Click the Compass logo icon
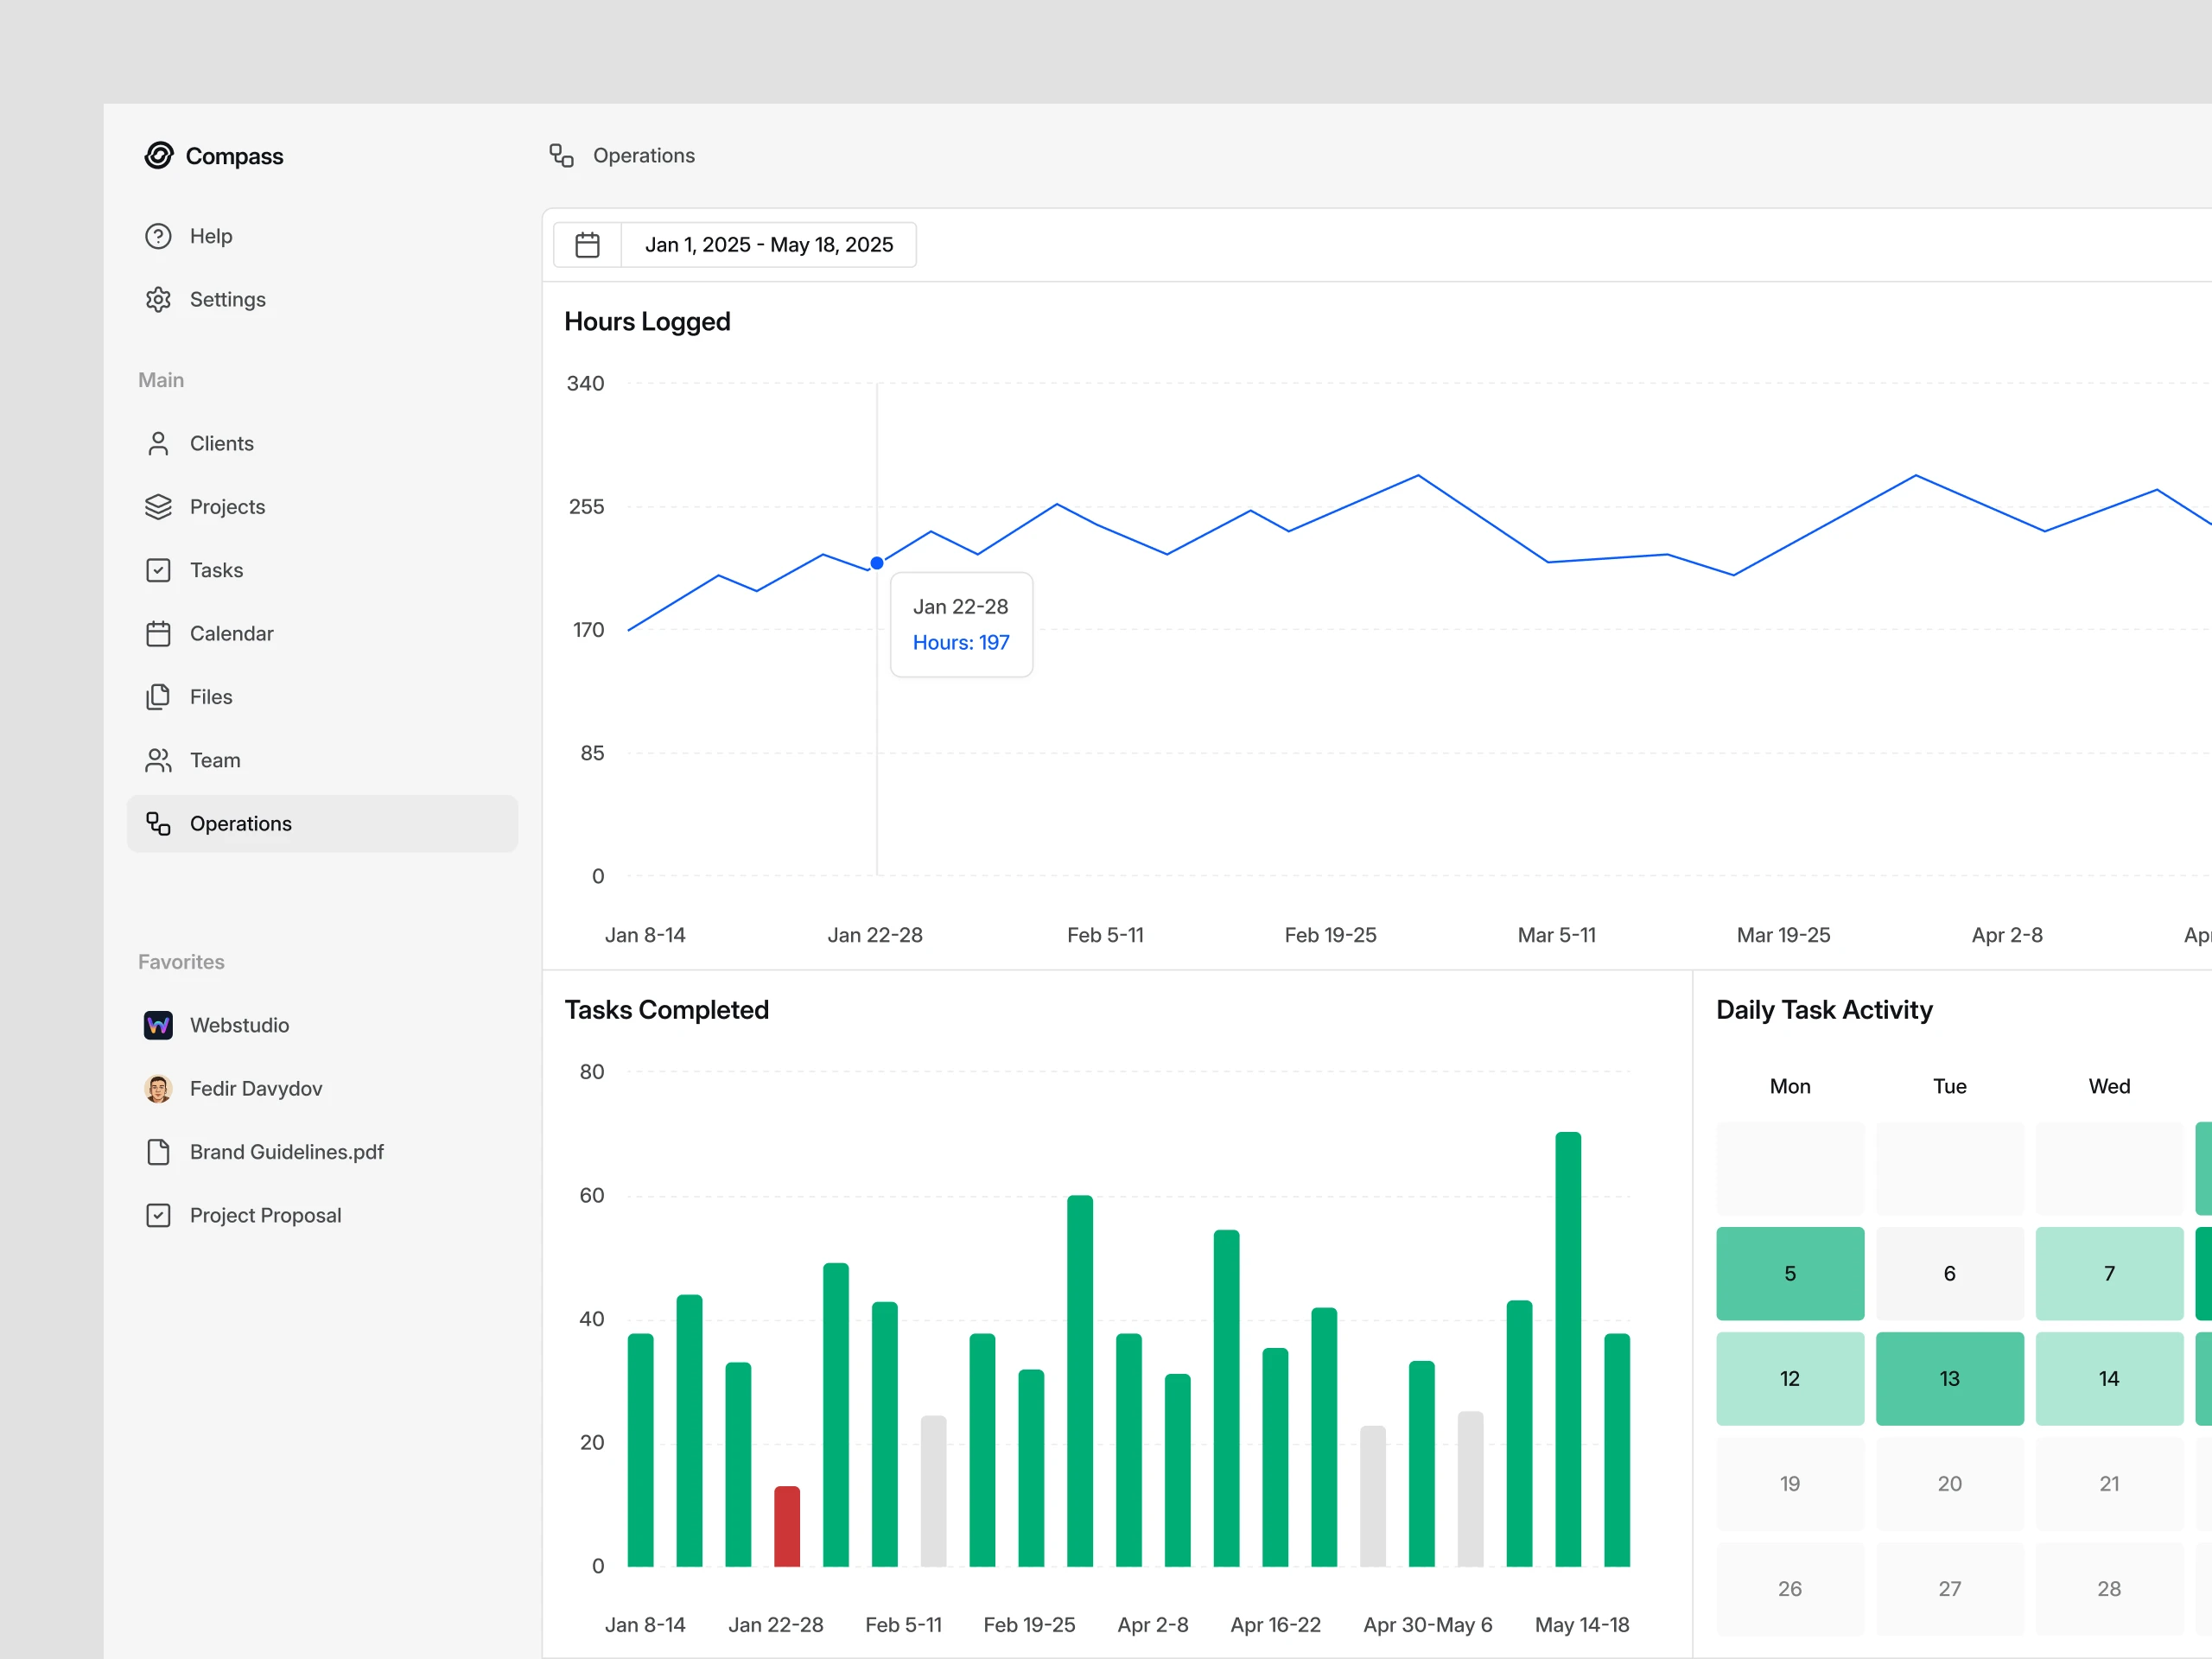The height and width of the screenshot is (1659, 2212). point(159,155)
